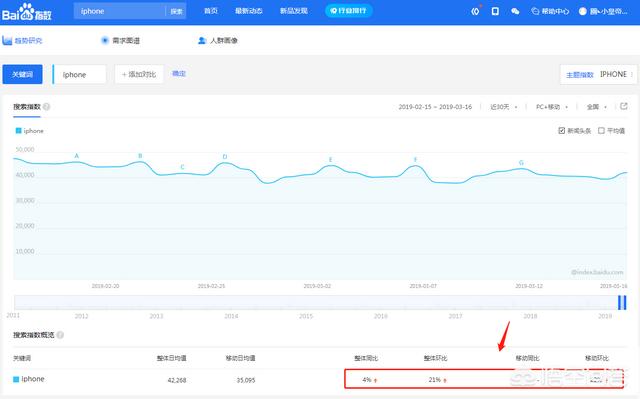Click the date range 2019-02-15 ~ 2019-03-16
Image resolution: width=640 pixels, height=399 pixels.
(x=435, y=107)
